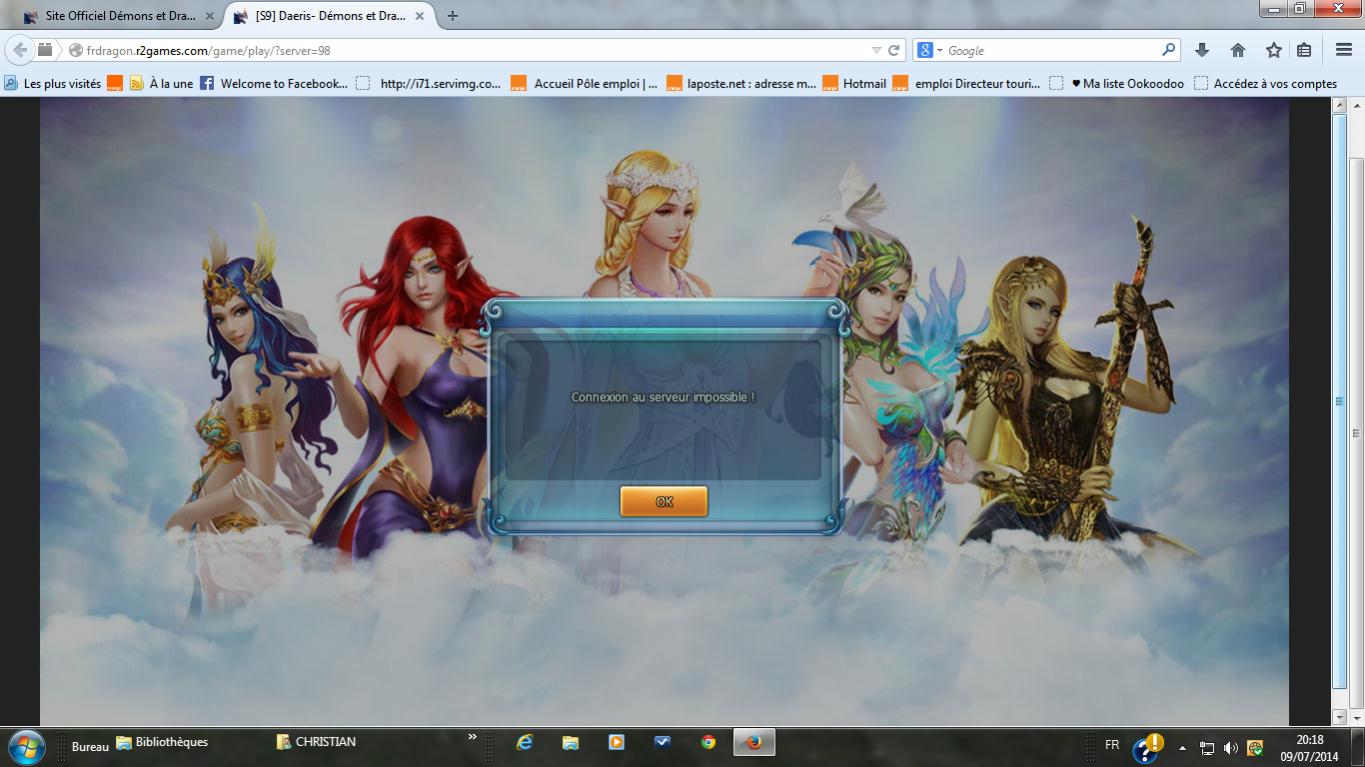The width and height of the screenshot is (1365, 767).
Task: Bookmark this page with the star icon
Action: [x=1273, y=50]
